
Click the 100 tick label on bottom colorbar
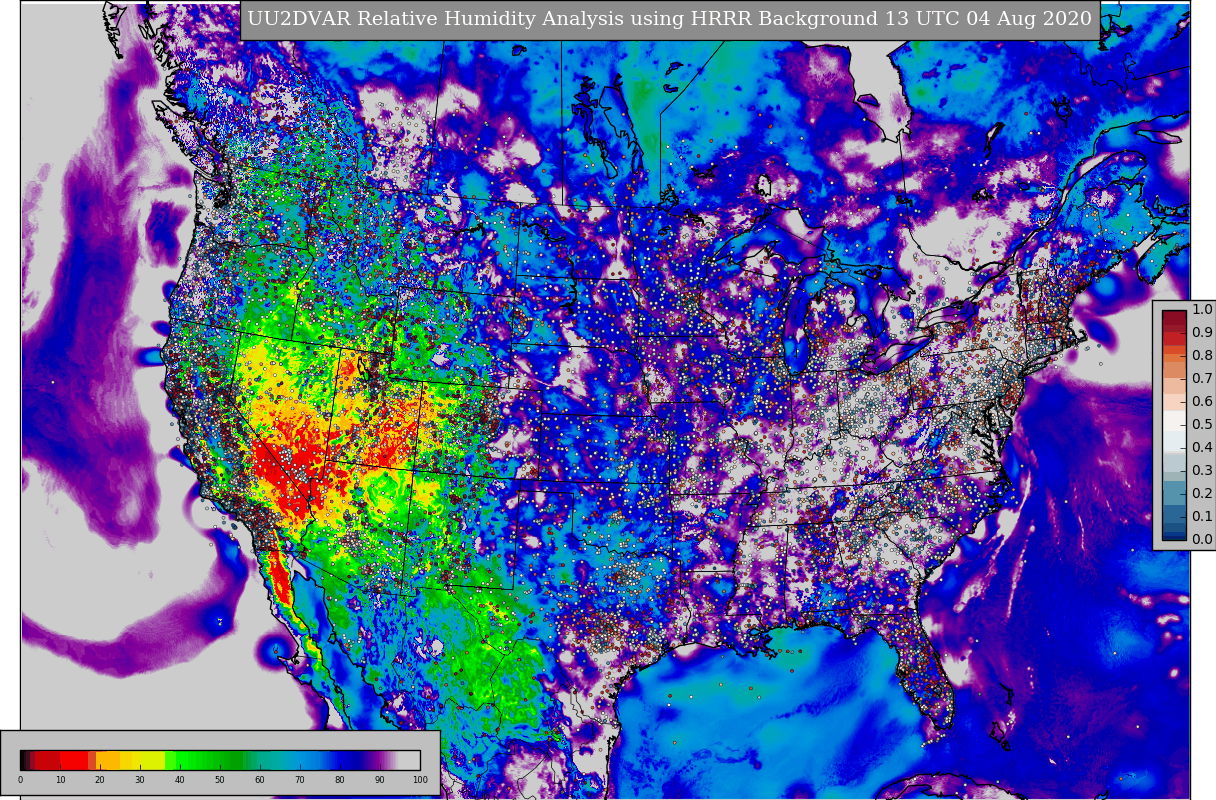pyautogui.click(x=420, y=779)
